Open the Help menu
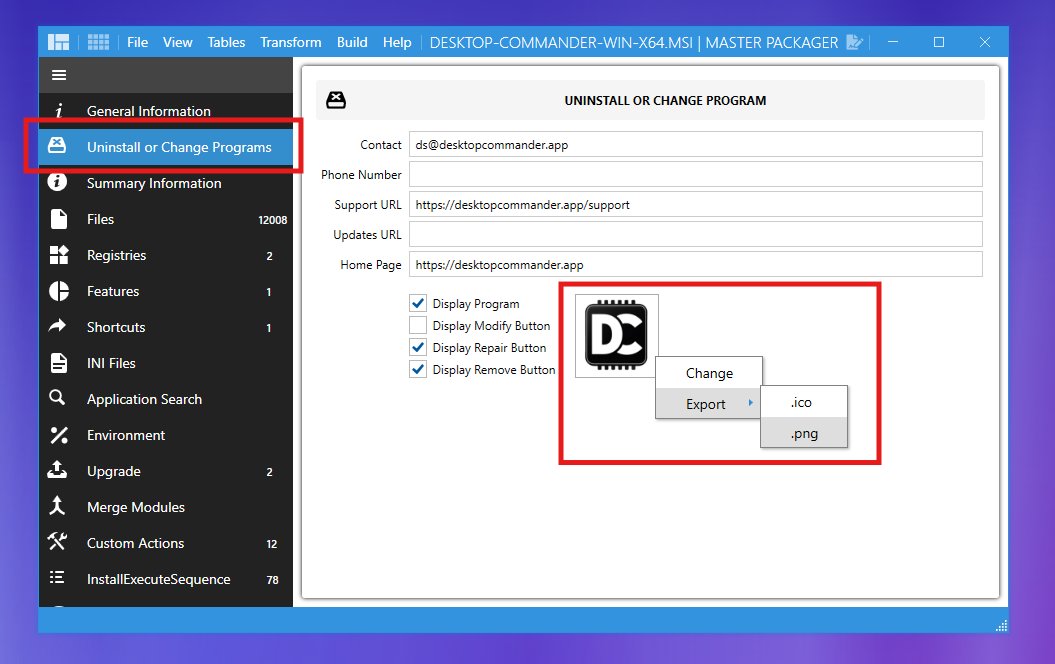 coord(397,42)
